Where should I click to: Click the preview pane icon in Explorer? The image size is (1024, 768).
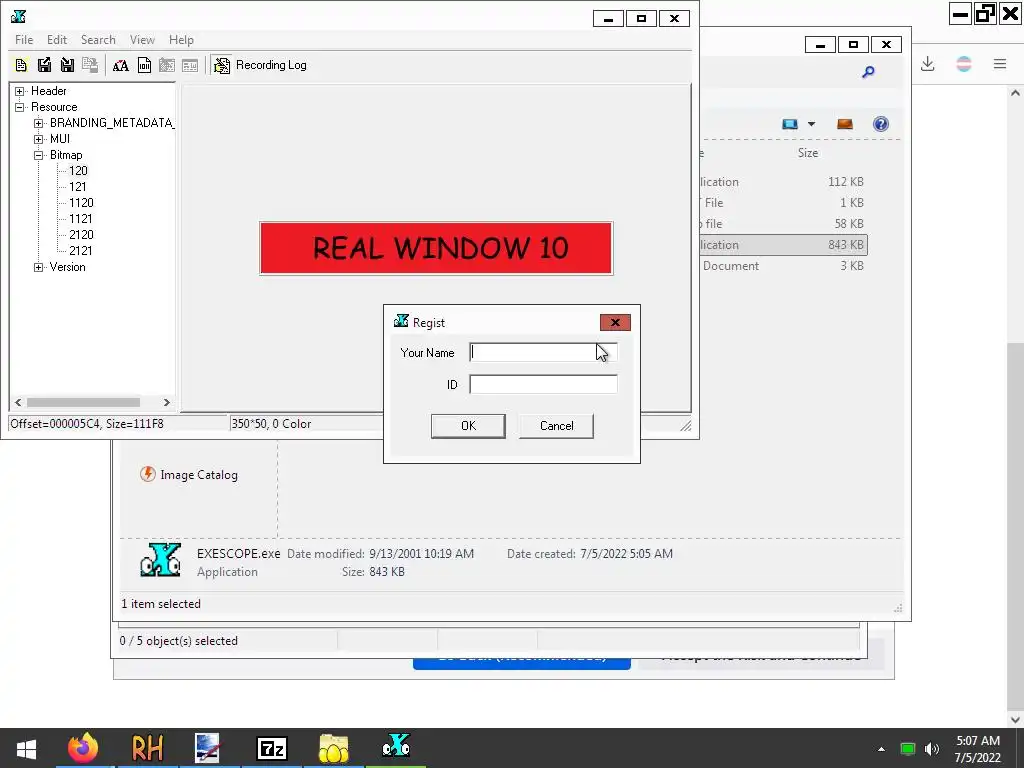pos(844,124)
